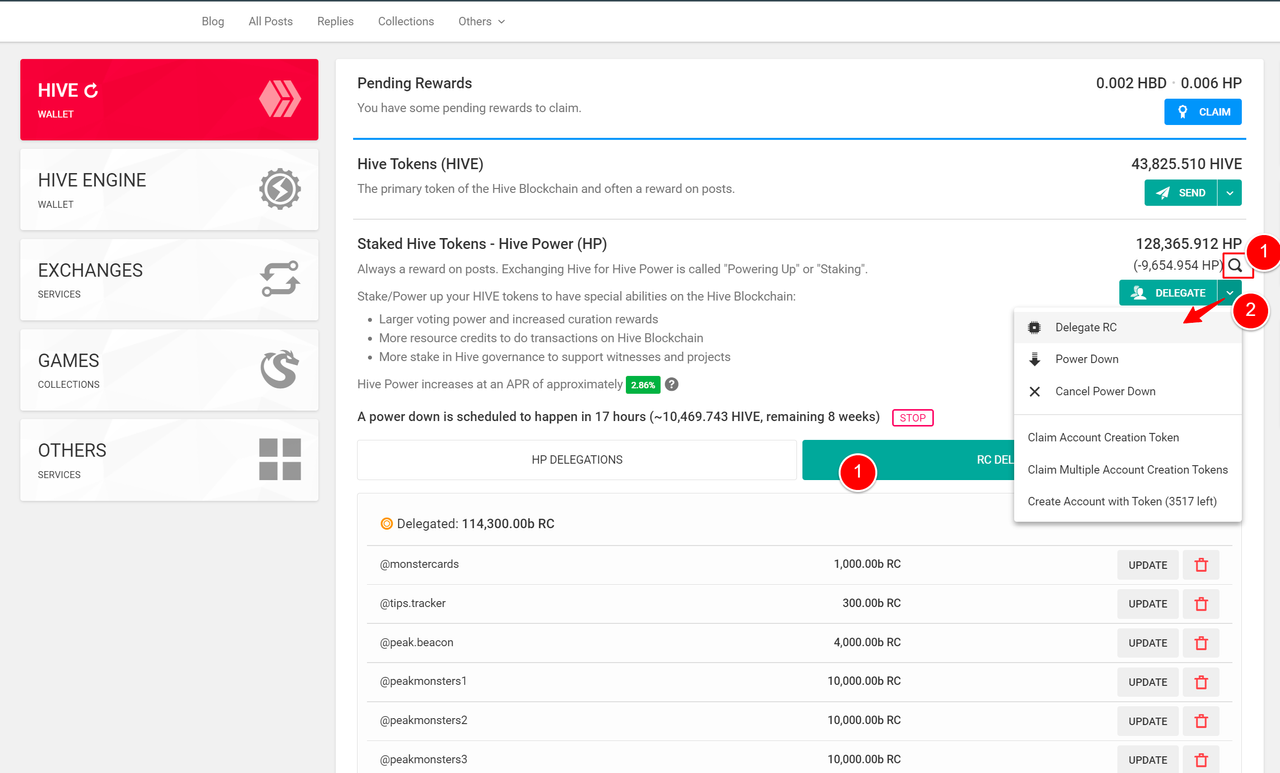The height and width of the screenshot is (773, 1280).
Task: Click the dragon icon in GAMES card
Action: [280, 369]
